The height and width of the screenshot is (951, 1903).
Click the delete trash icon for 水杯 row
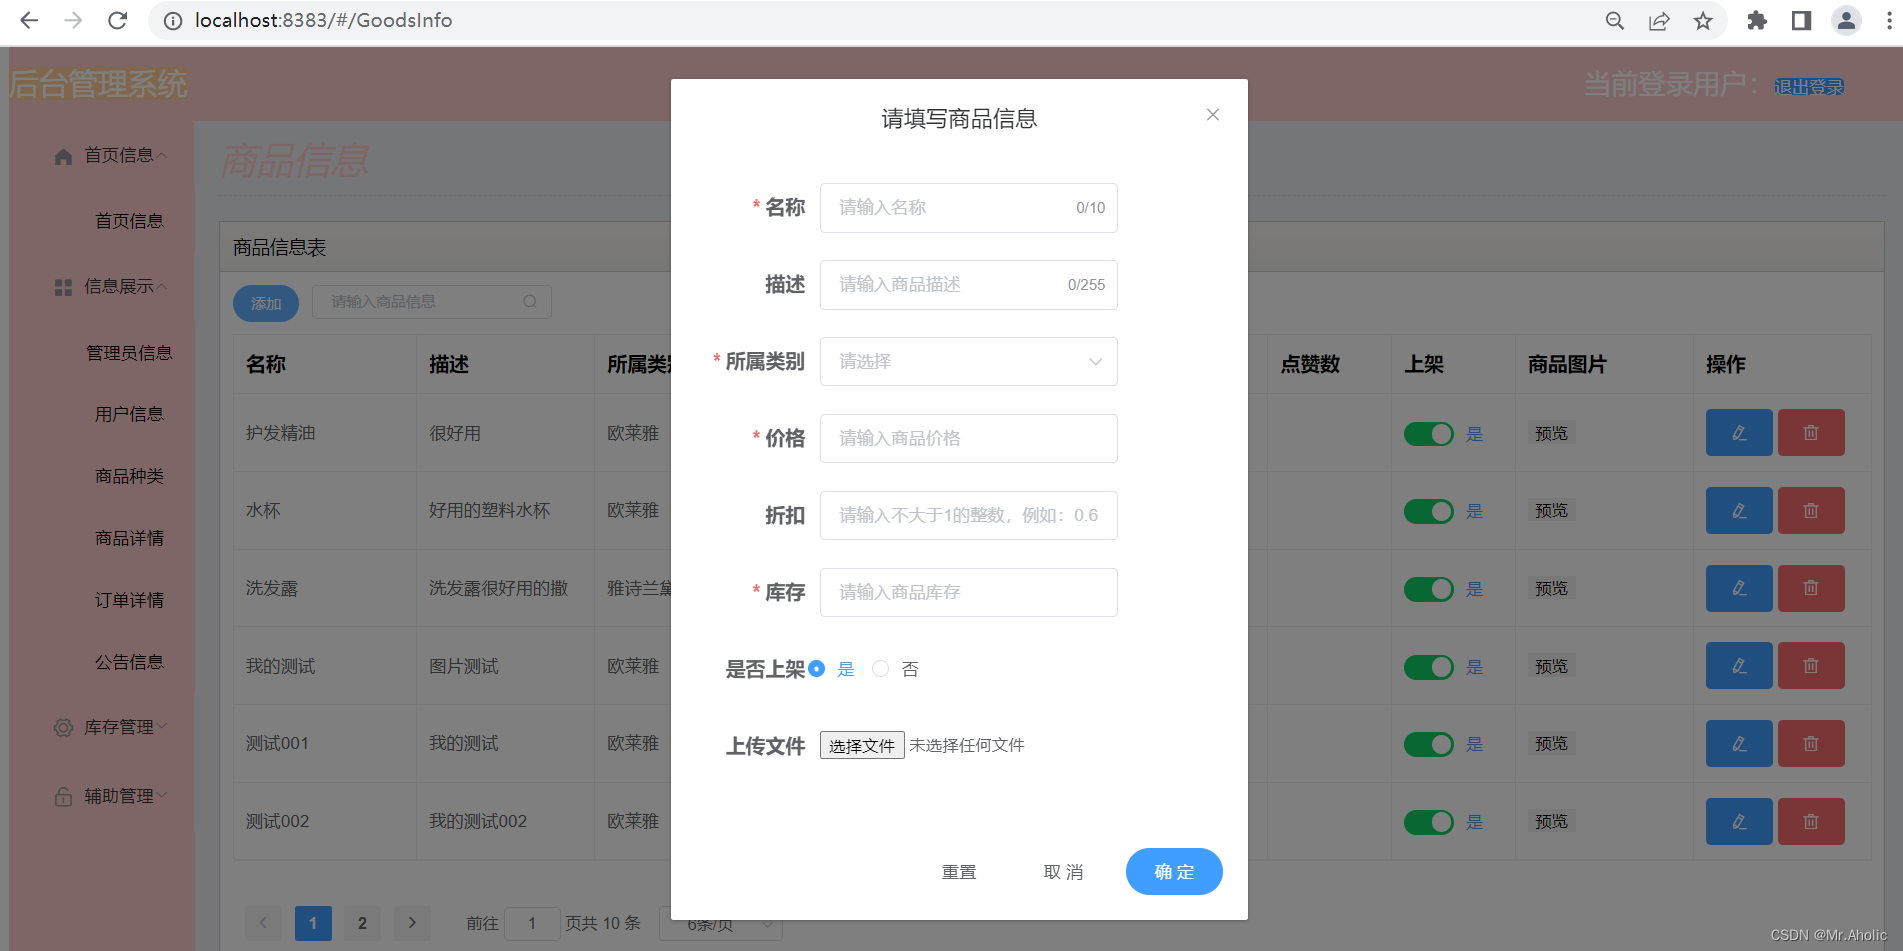coord(1811,510)
